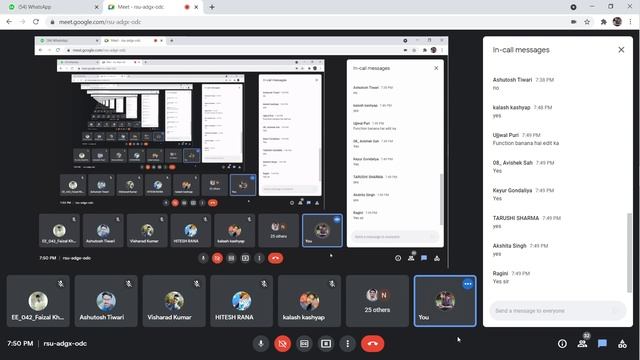Close the Meet browser tab

(x=196, y=7)
